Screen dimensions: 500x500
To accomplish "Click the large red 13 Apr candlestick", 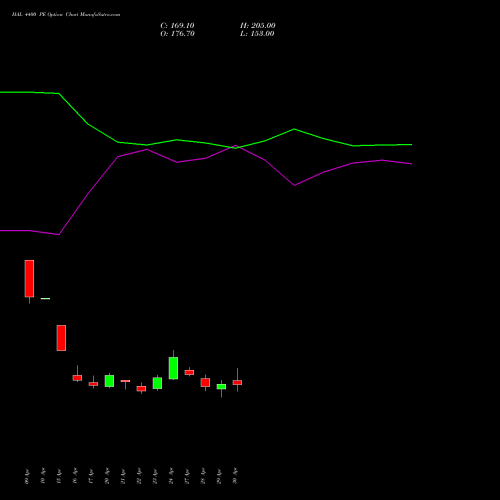I will point(61,338).
